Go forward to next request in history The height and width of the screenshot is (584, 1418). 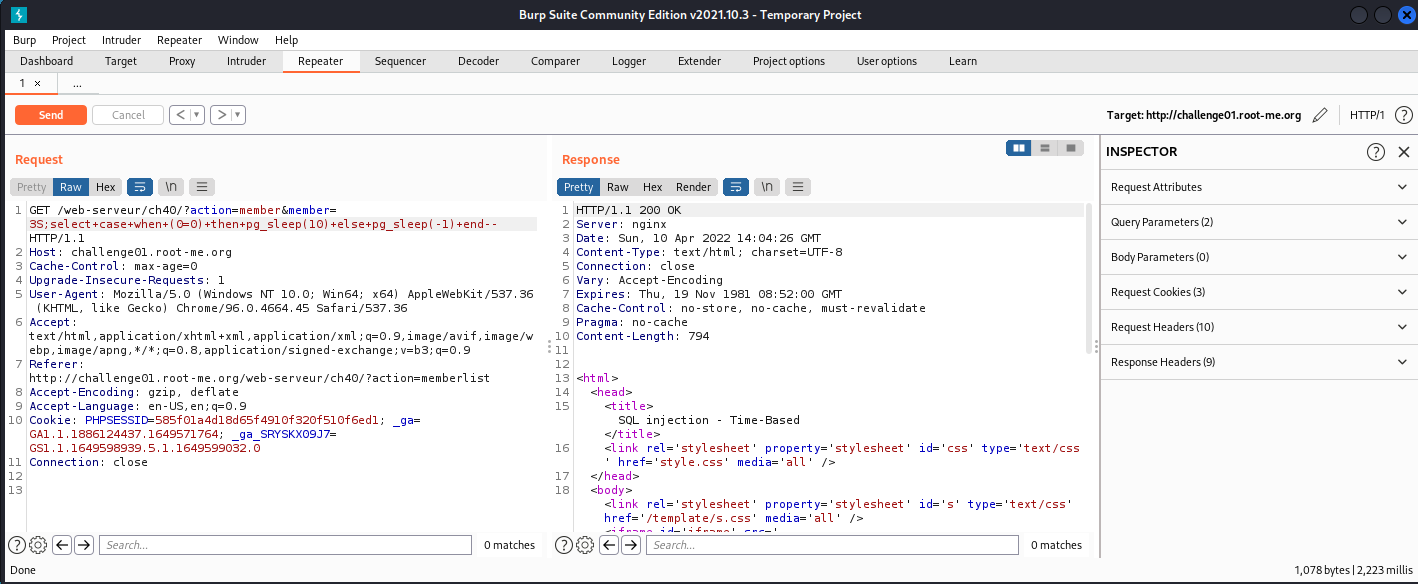(221, 115)
